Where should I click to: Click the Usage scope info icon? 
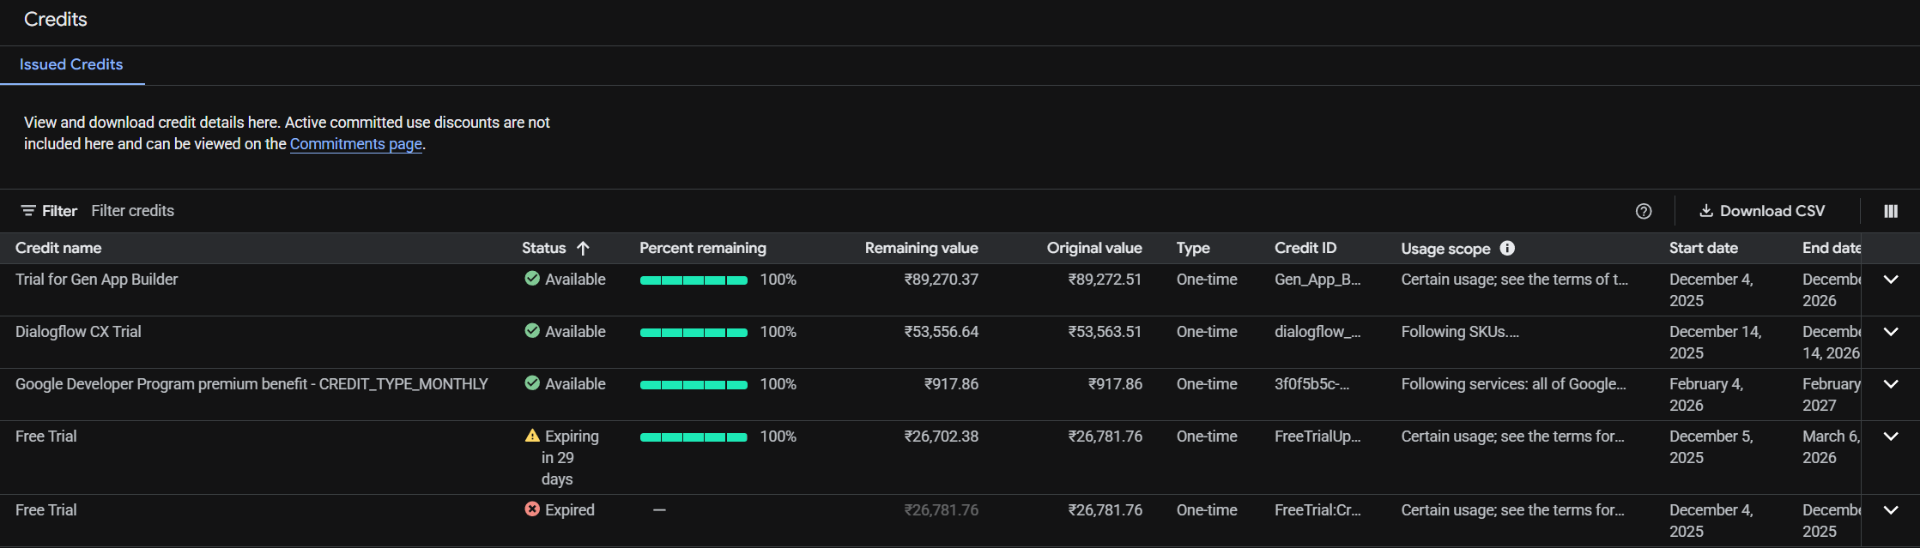tap(1507, 248)
